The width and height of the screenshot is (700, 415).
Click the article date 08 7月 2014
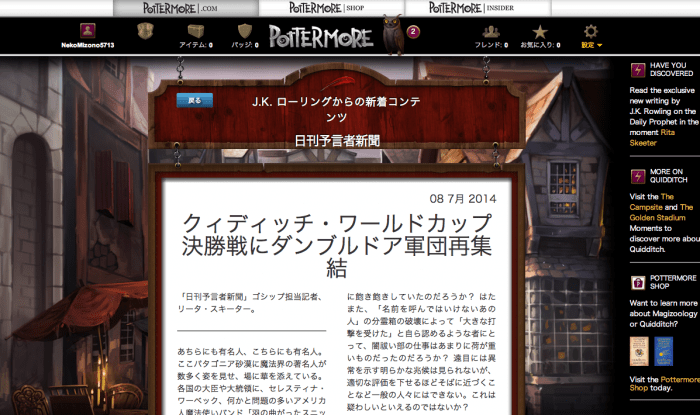pyautogui.click(x=462, y=199)
